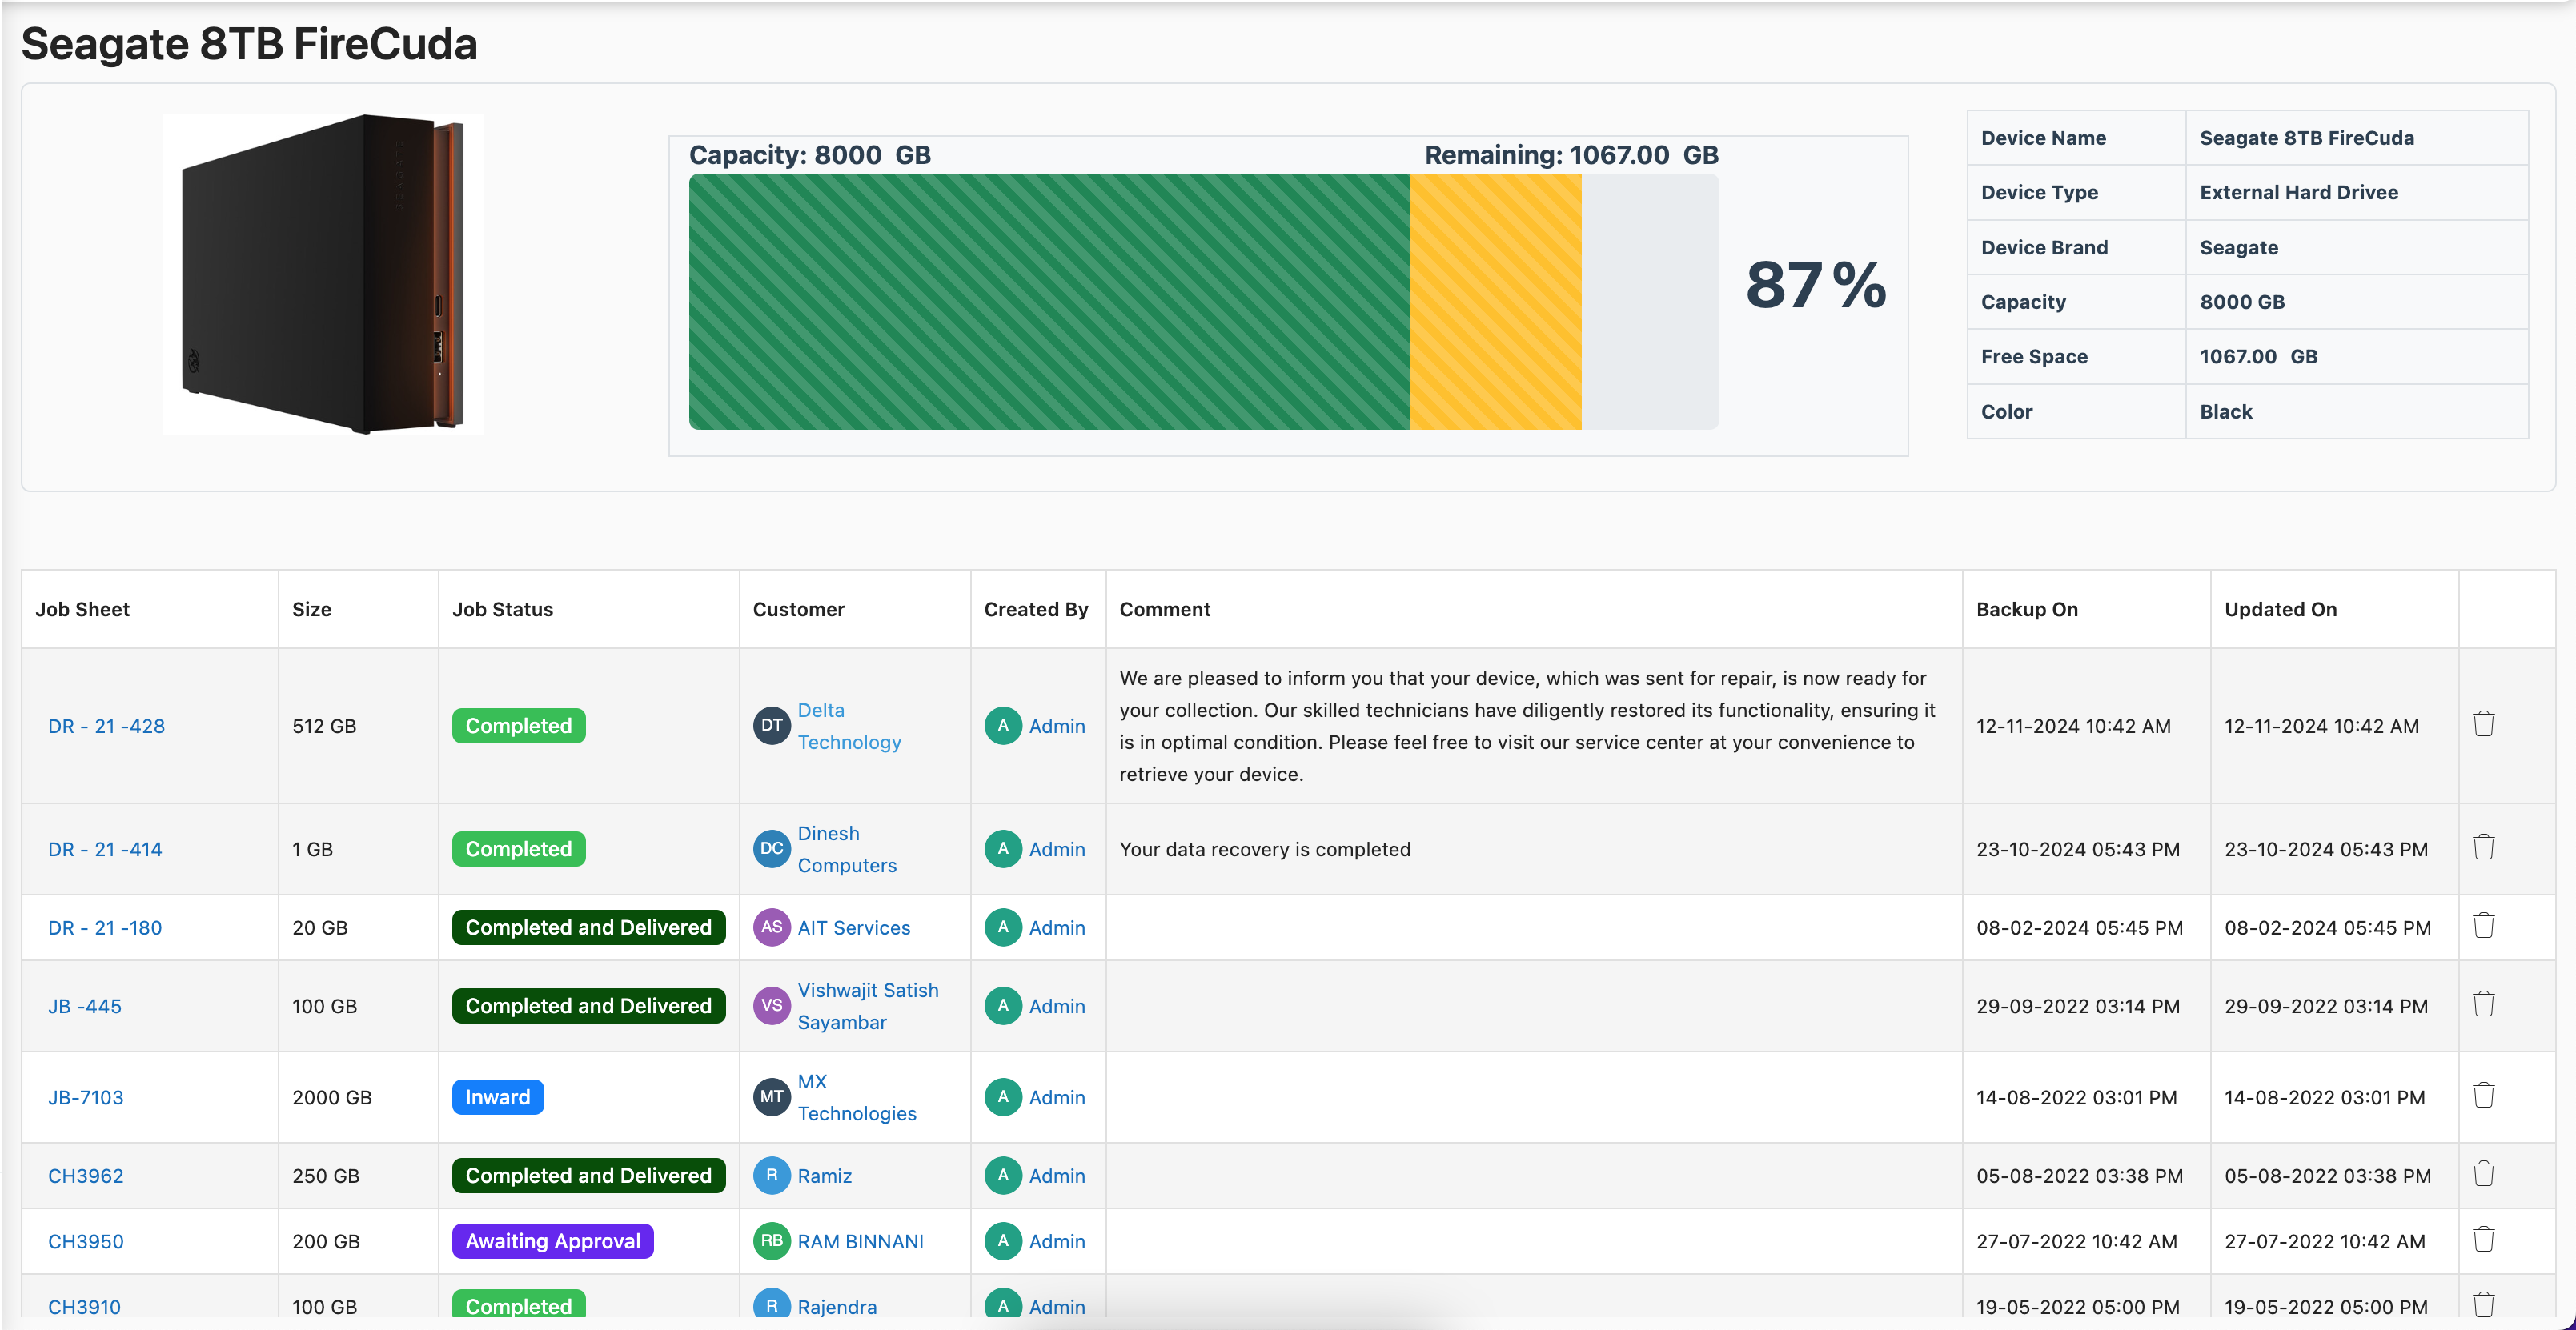Click trash icon for DR - 21 -414
This screenshot has width=2576, height=1330.
pyautogui.click(x=2483, y=848)
